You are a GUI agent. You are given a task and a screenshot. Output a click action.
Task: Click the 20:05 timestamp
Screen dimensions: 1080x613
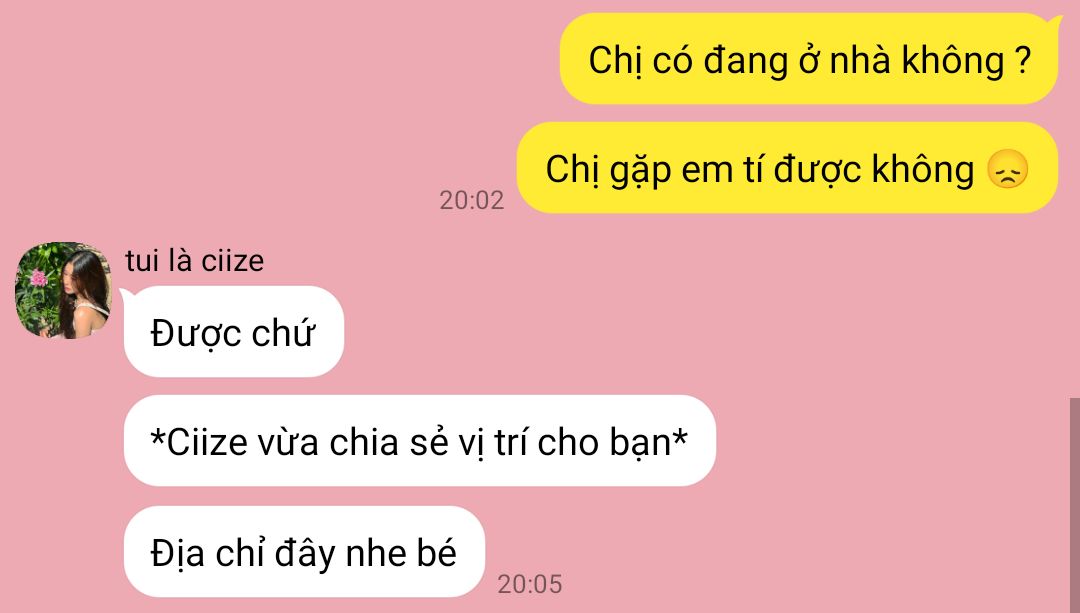530,584
